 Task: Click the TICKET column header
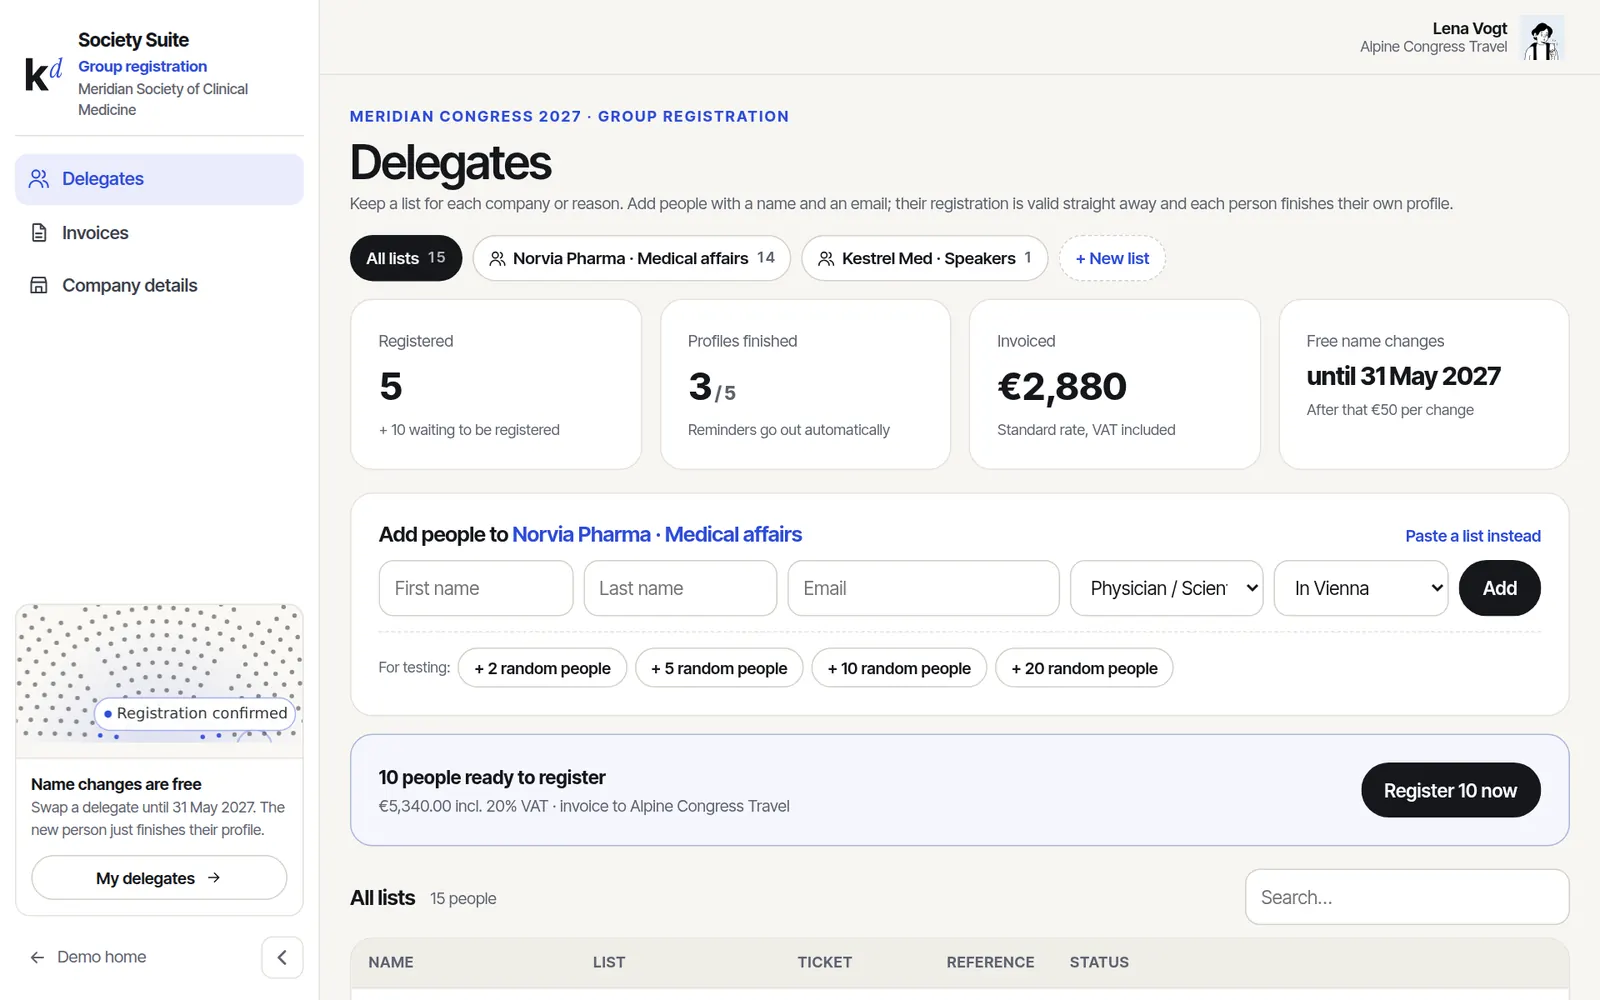(x=825, y=962)
